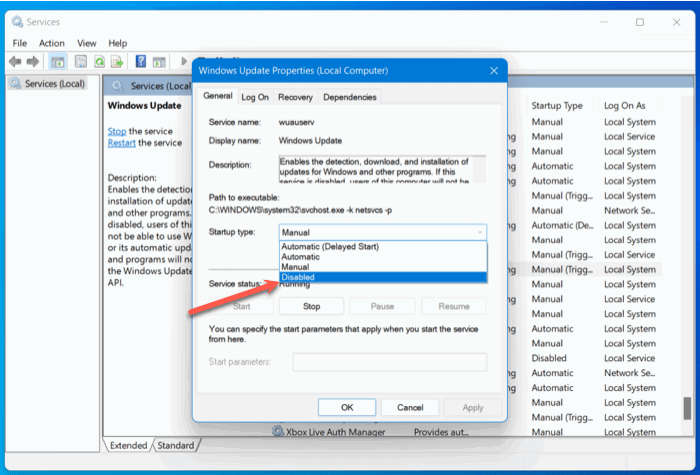The image size is (700, 475).
Task: Switch to the Log On tab
Action: coord(255,97)
